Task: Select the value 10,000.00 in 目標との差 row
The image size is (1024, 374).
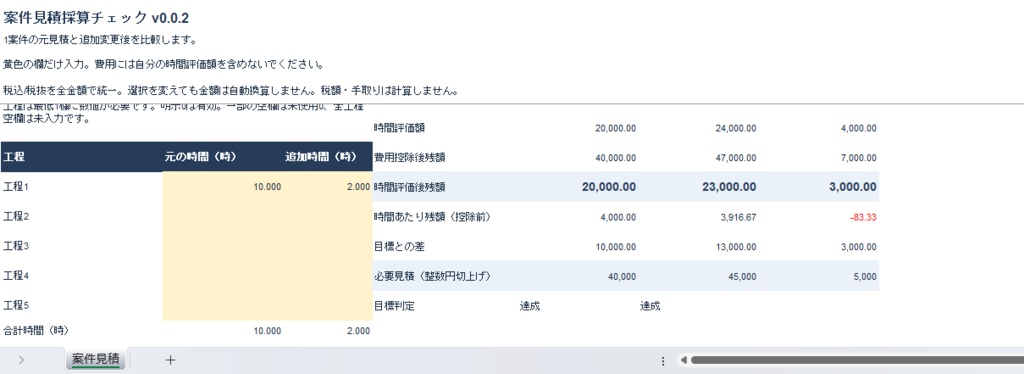Action: coord(615,246)
